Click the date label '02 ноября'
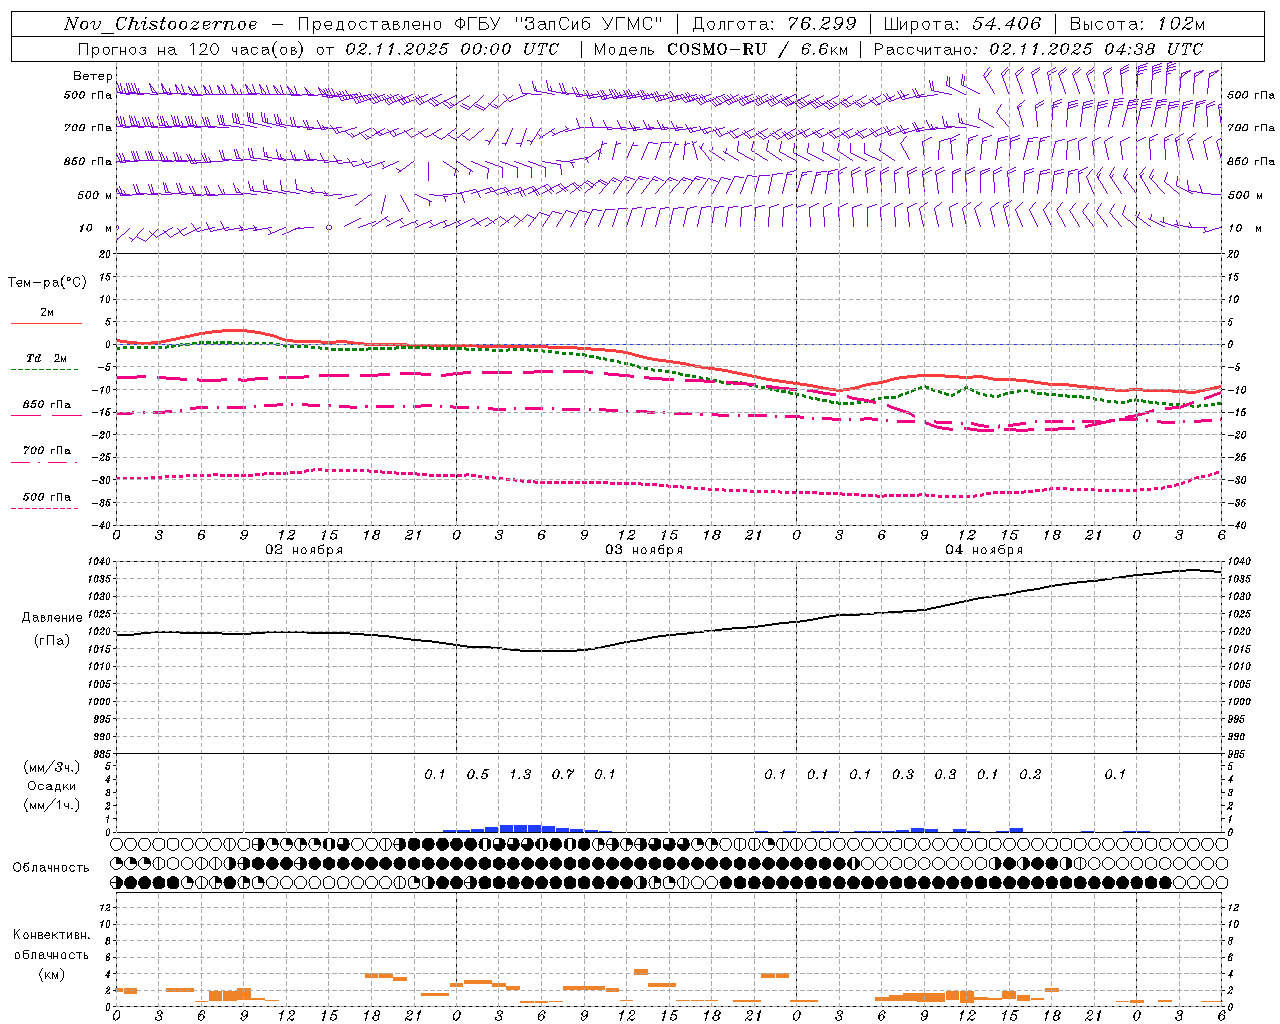The height and width of the screenshot is (1024, 1280). [304, 550]
